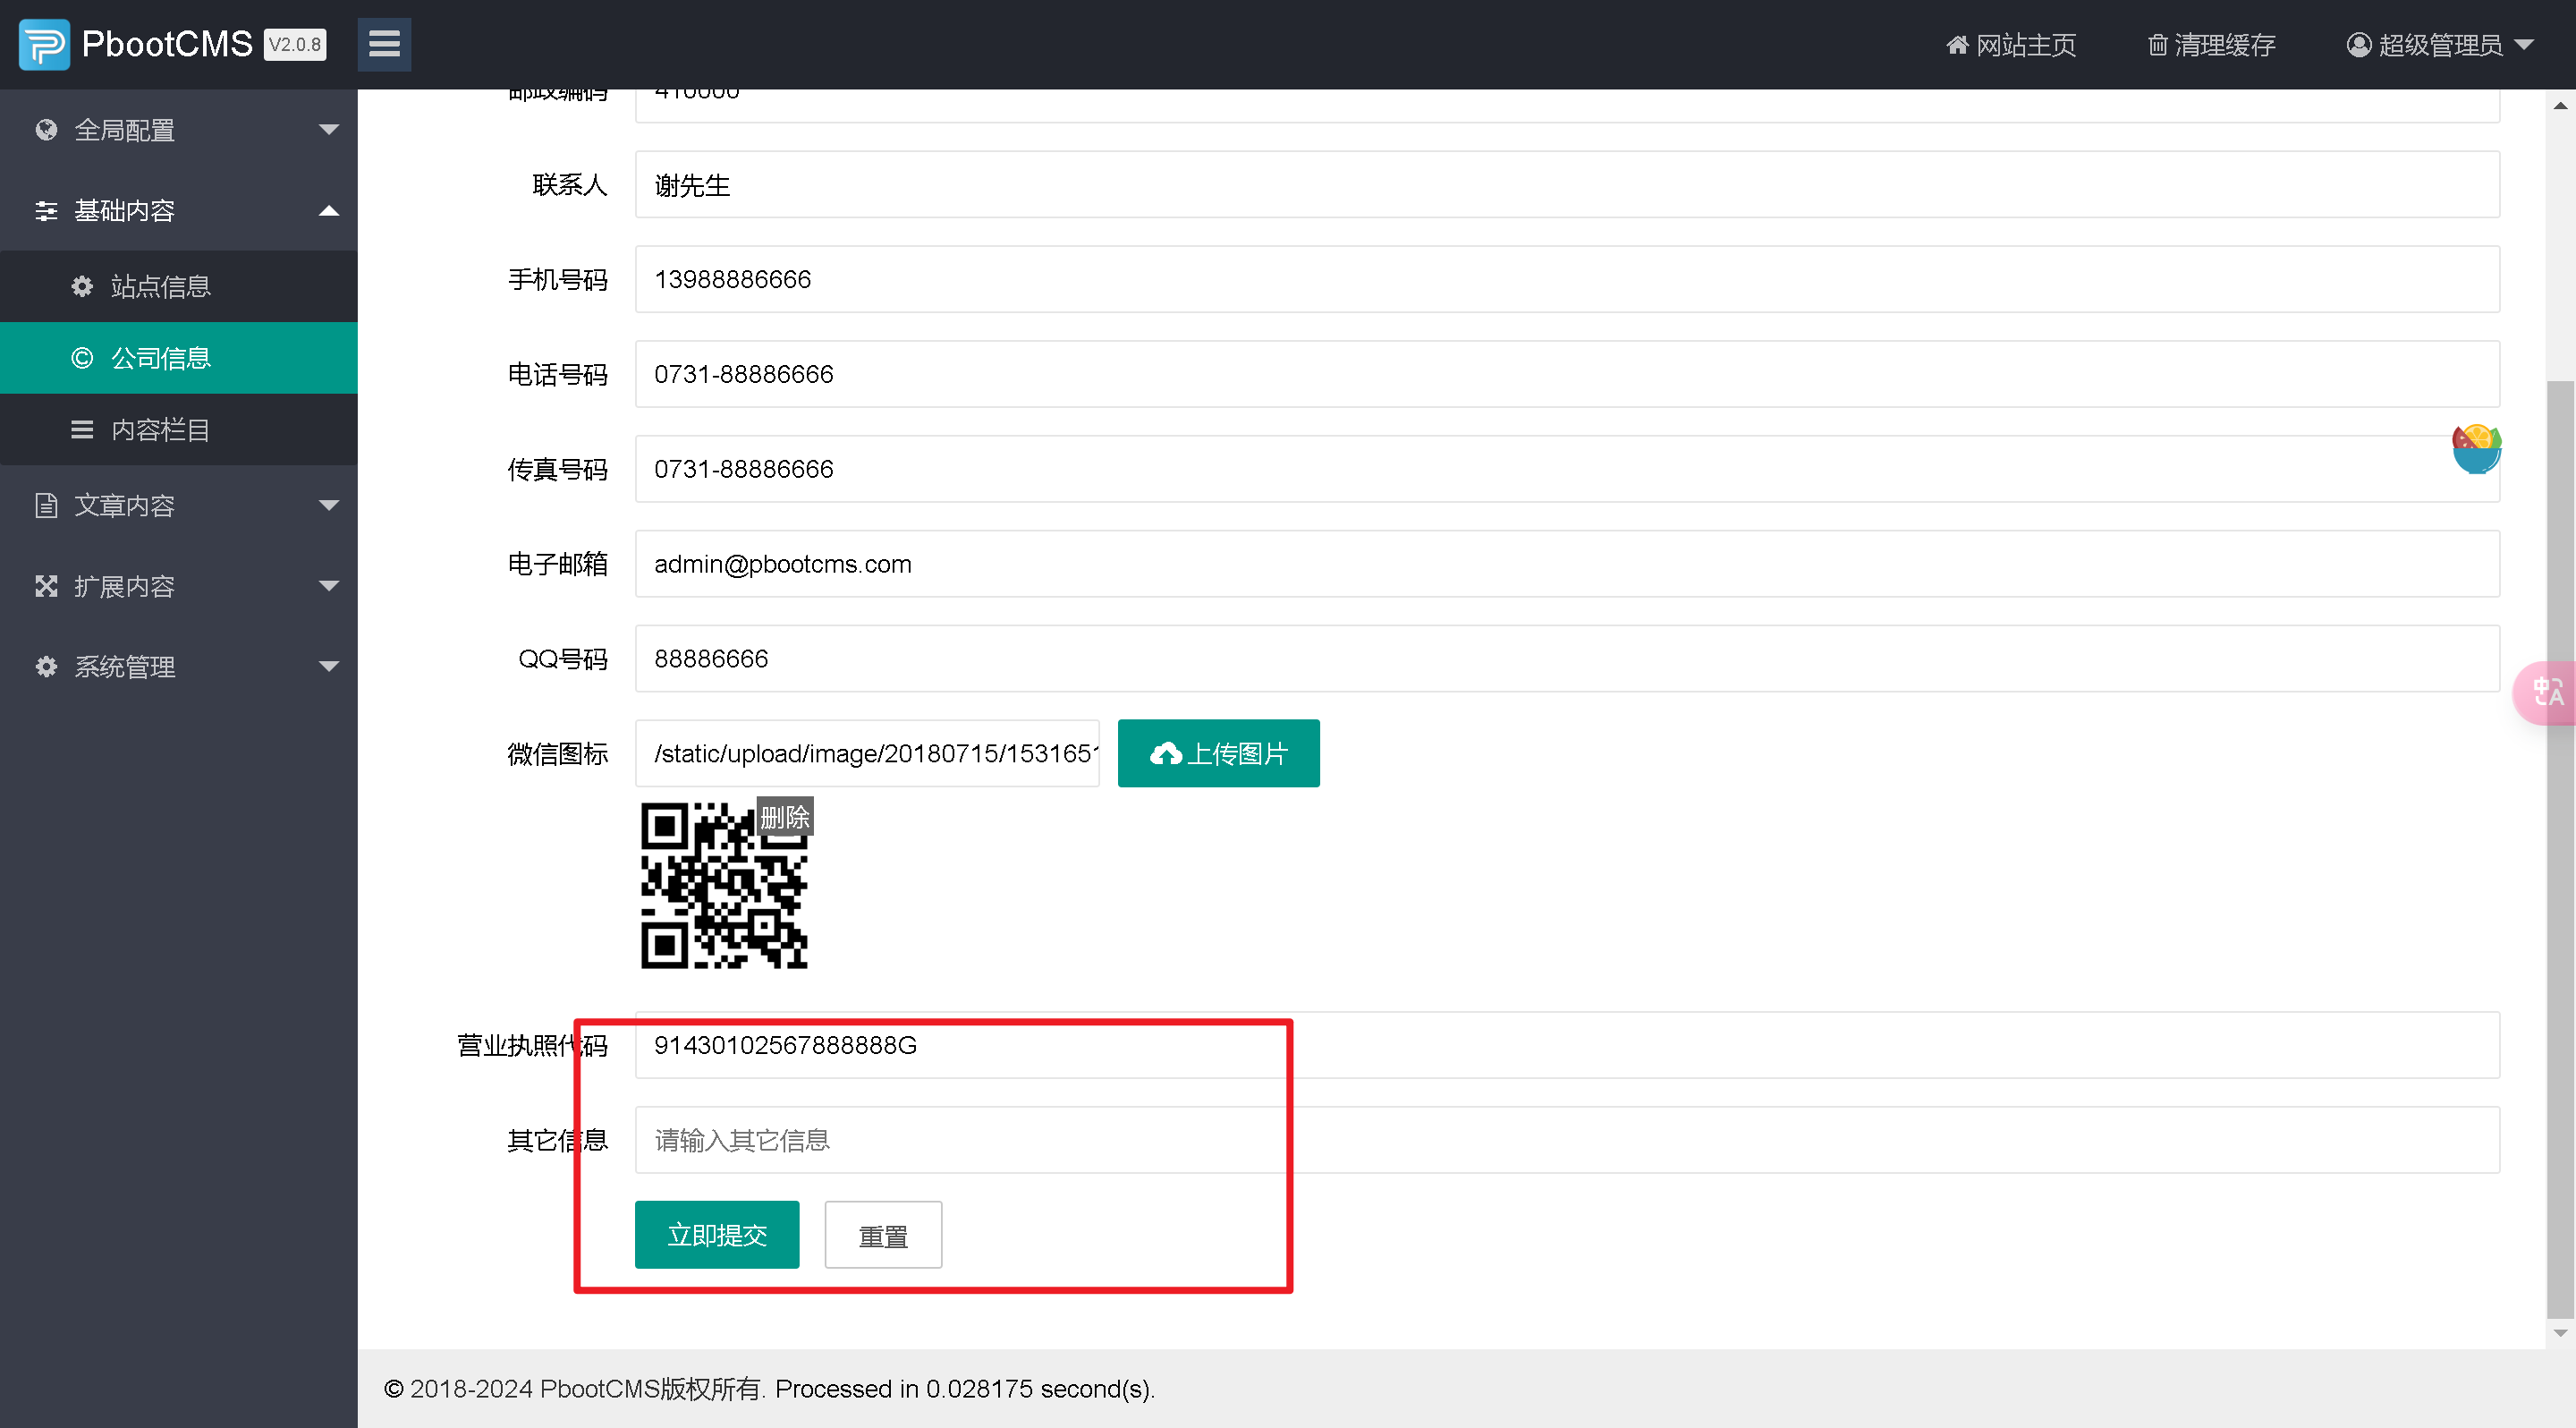Open the 超级管理员 user dropdown
2576x1428 pixels.
click(2439, 45)
